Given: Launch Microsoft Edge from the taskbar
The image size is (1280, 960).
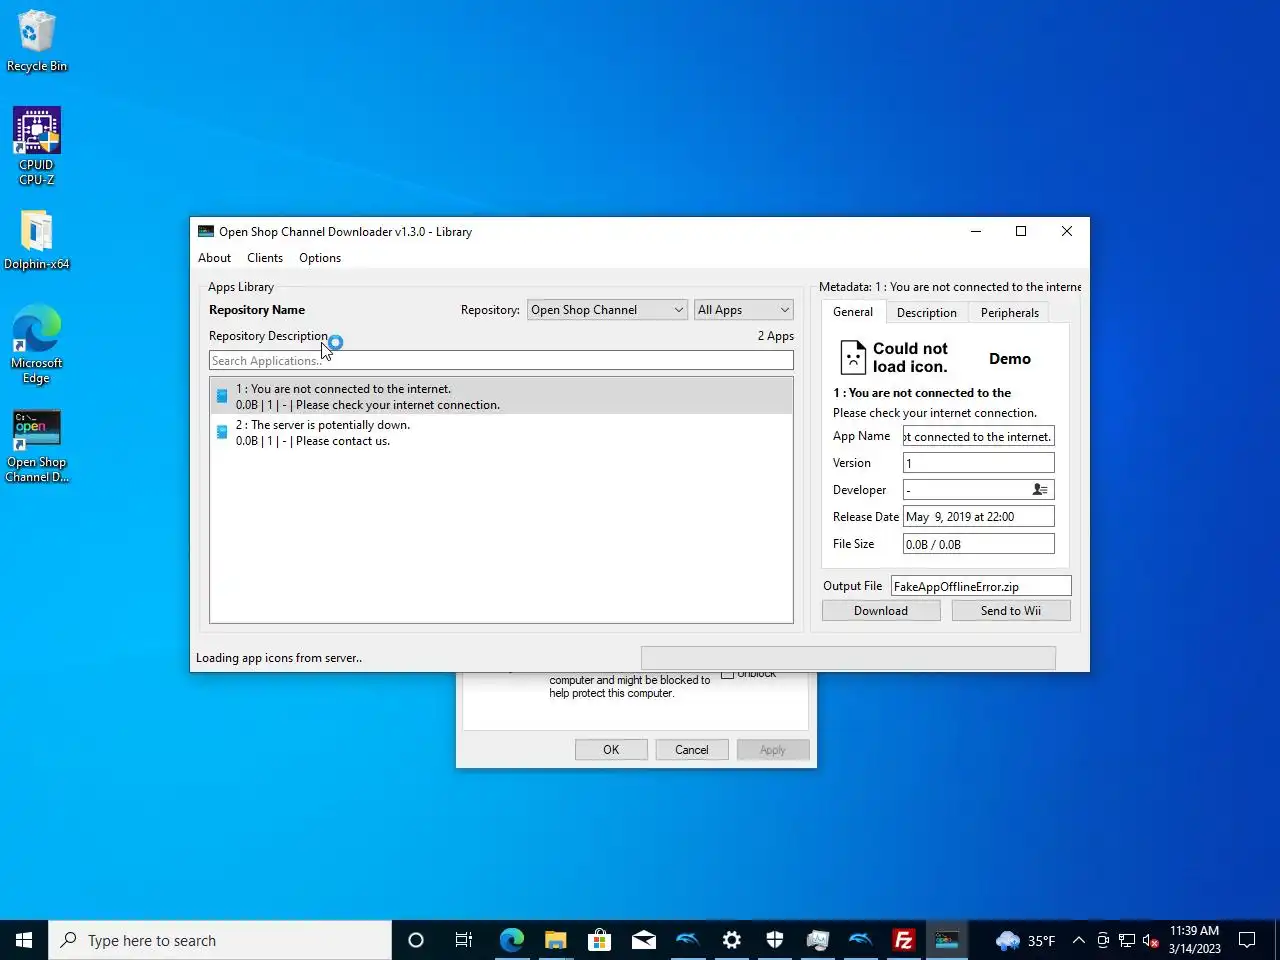Looking at the screenshot, I should pyautogui.click(x=512, y=940).
